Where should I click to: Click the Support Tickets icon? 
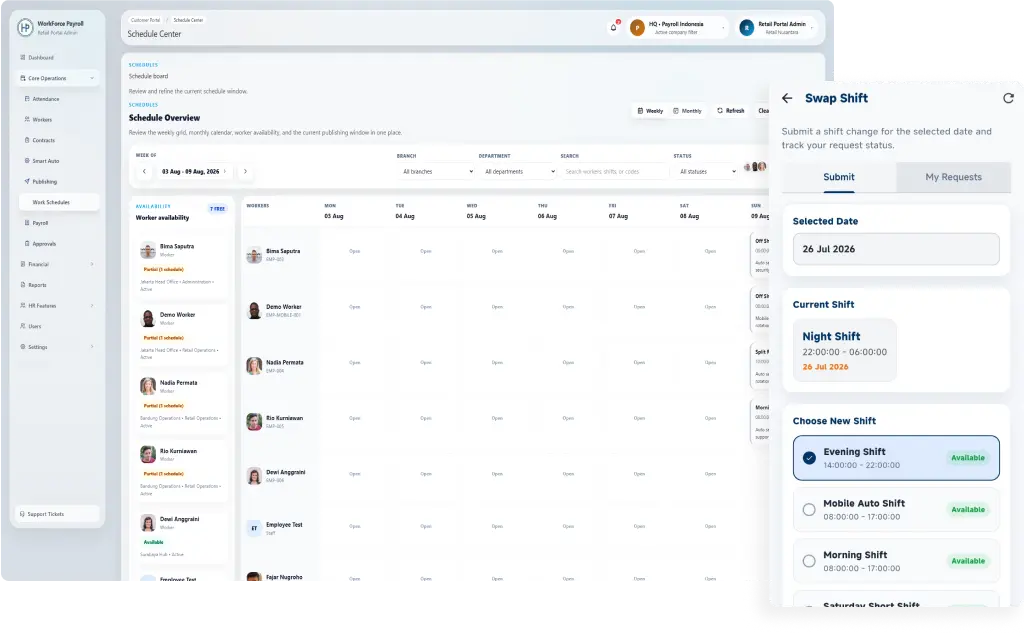pos(22,514)
